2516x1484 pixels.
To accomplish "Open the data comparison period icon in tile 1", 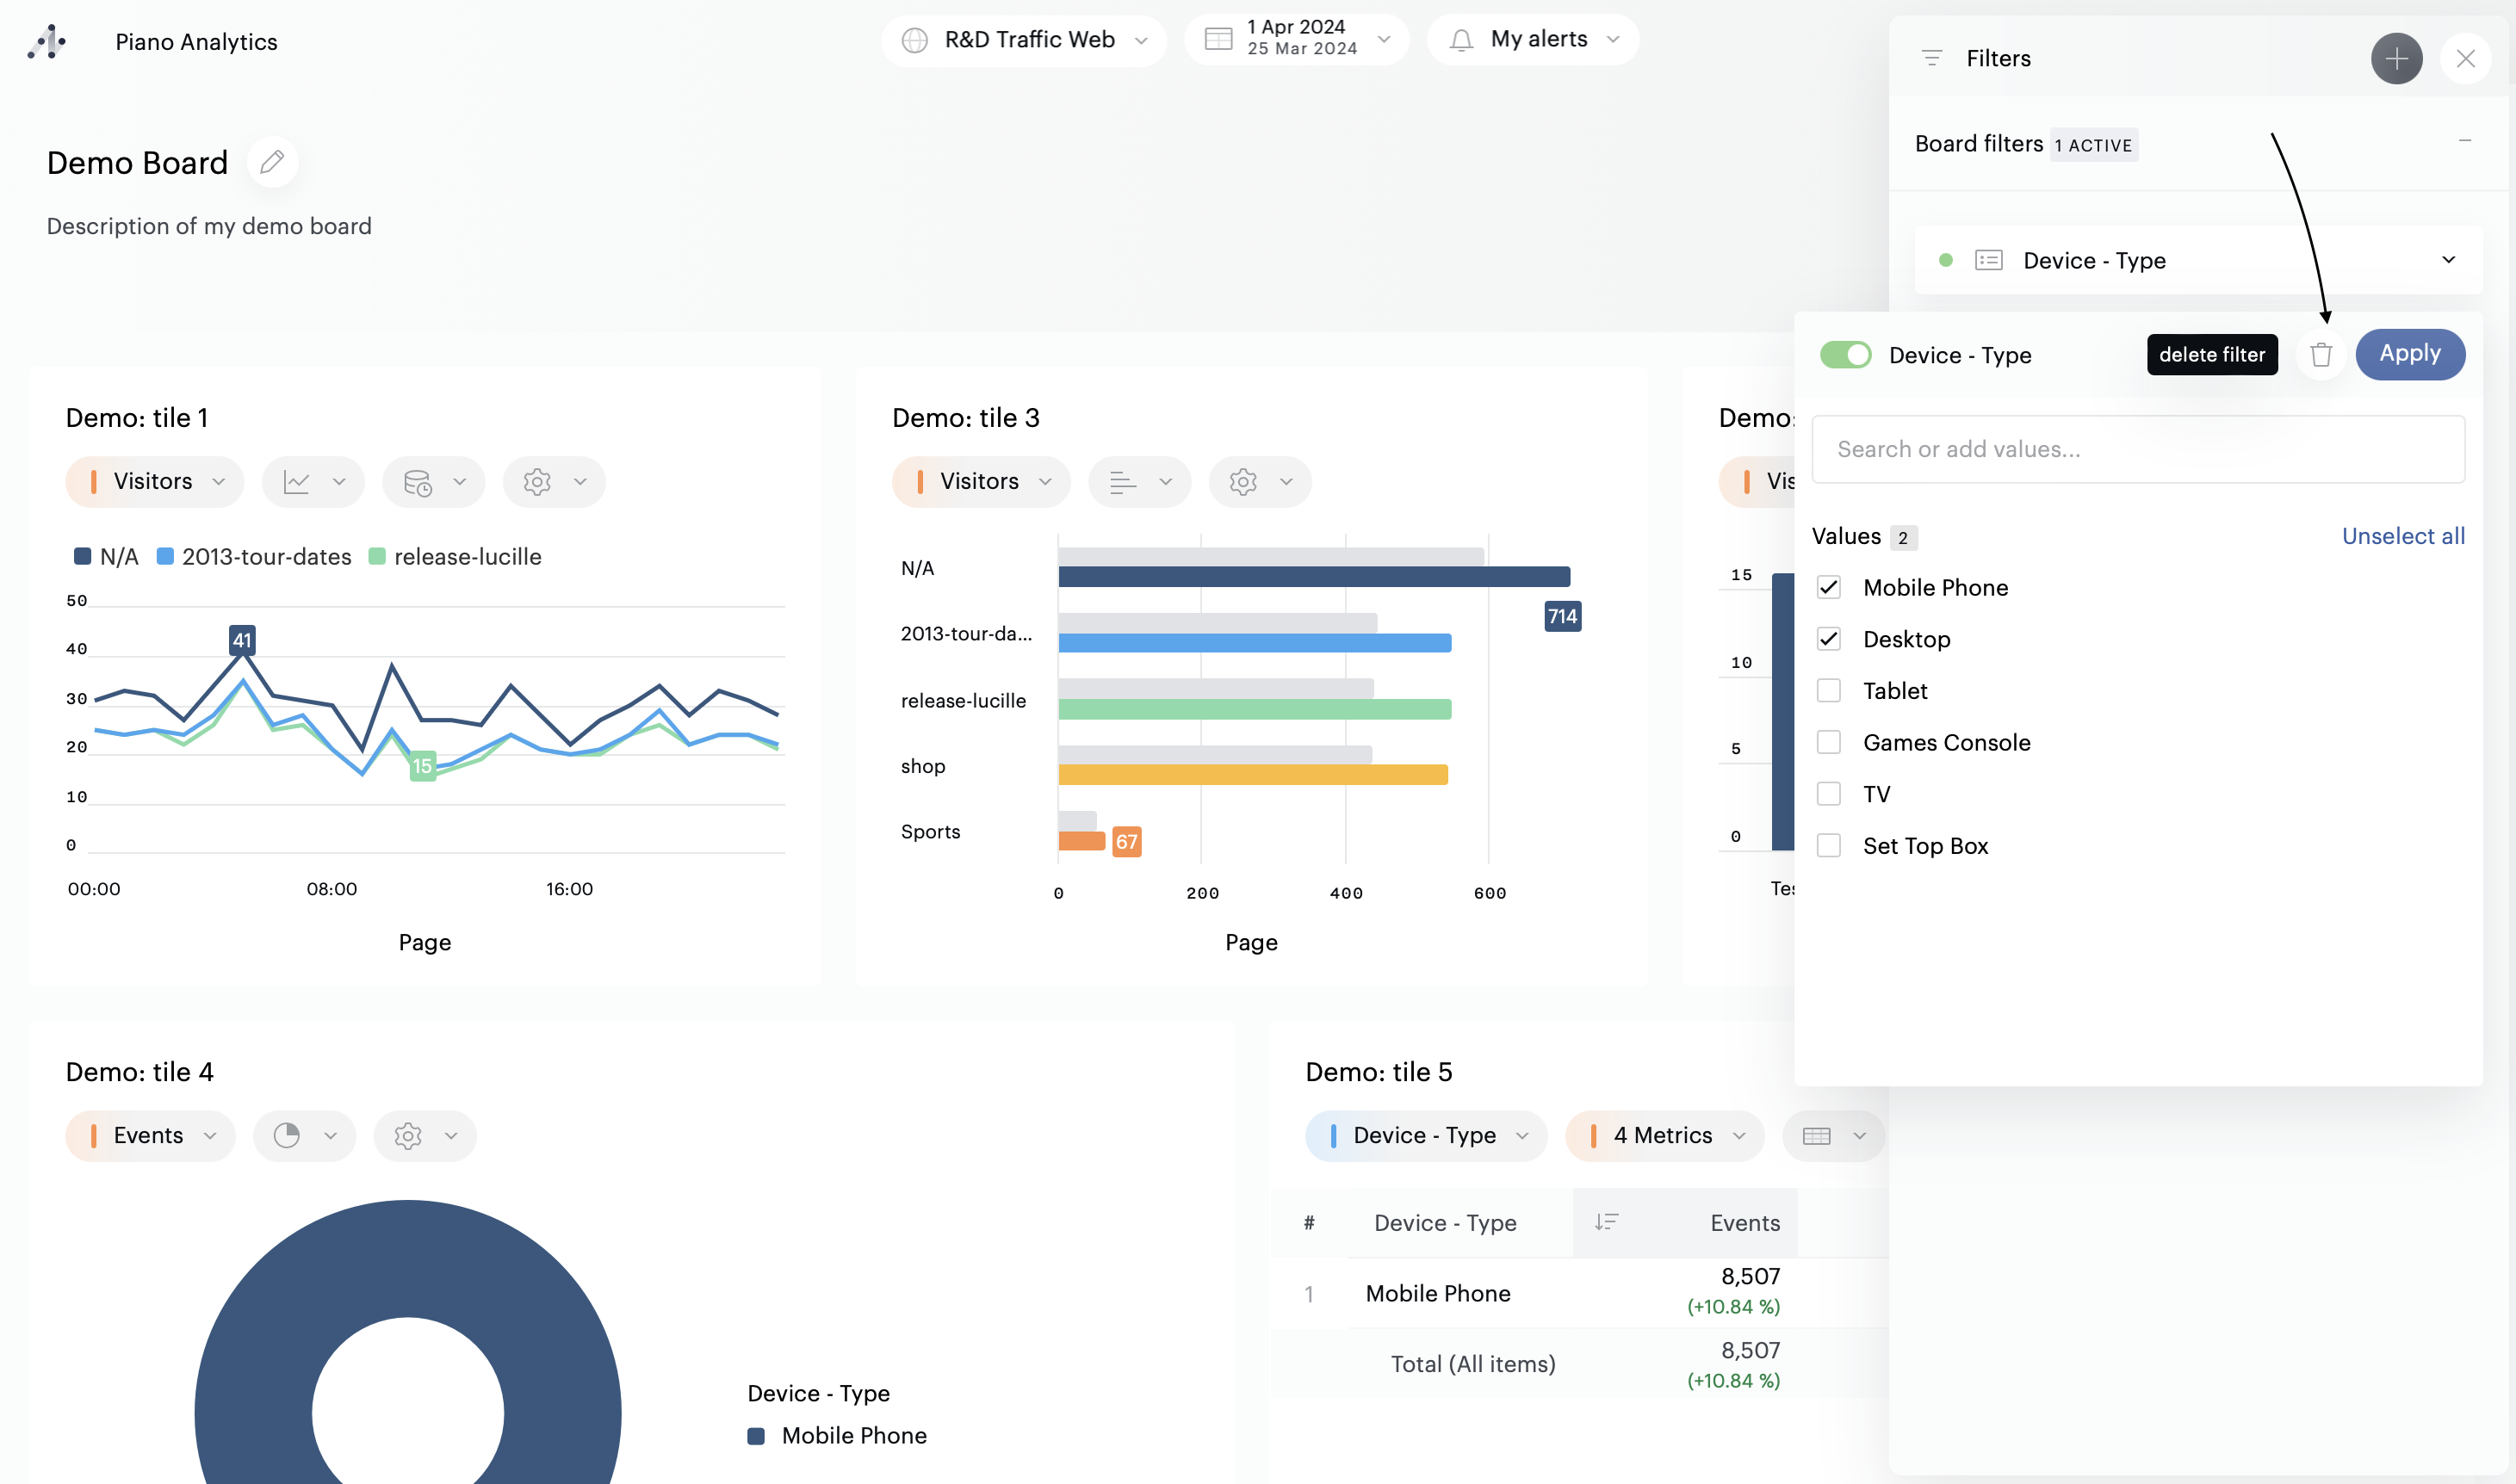I will click(x=432, y=482).
